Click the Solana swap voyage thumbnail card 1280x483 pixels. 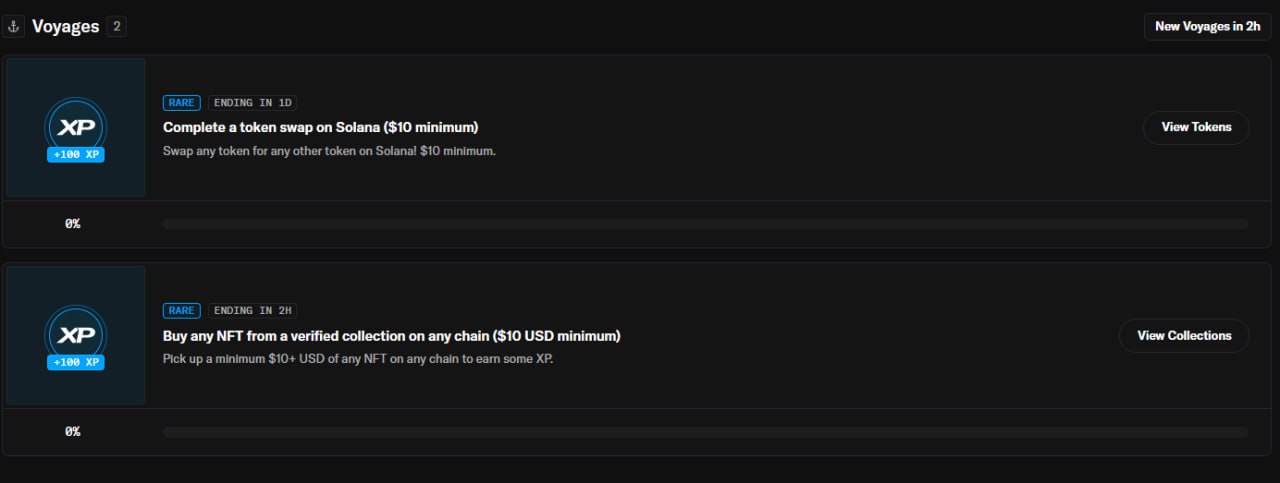pyautogui.click(x=76, y=127)
